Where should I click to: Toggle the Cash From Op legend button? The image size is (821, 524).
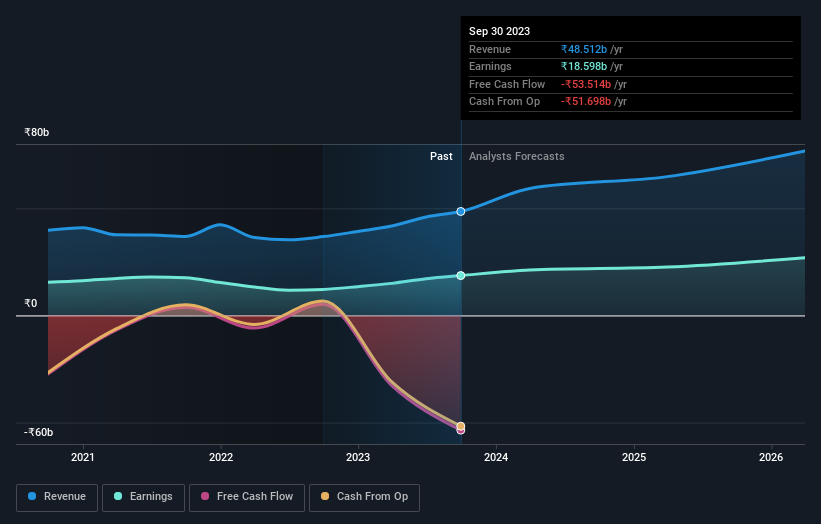[364, 497]
